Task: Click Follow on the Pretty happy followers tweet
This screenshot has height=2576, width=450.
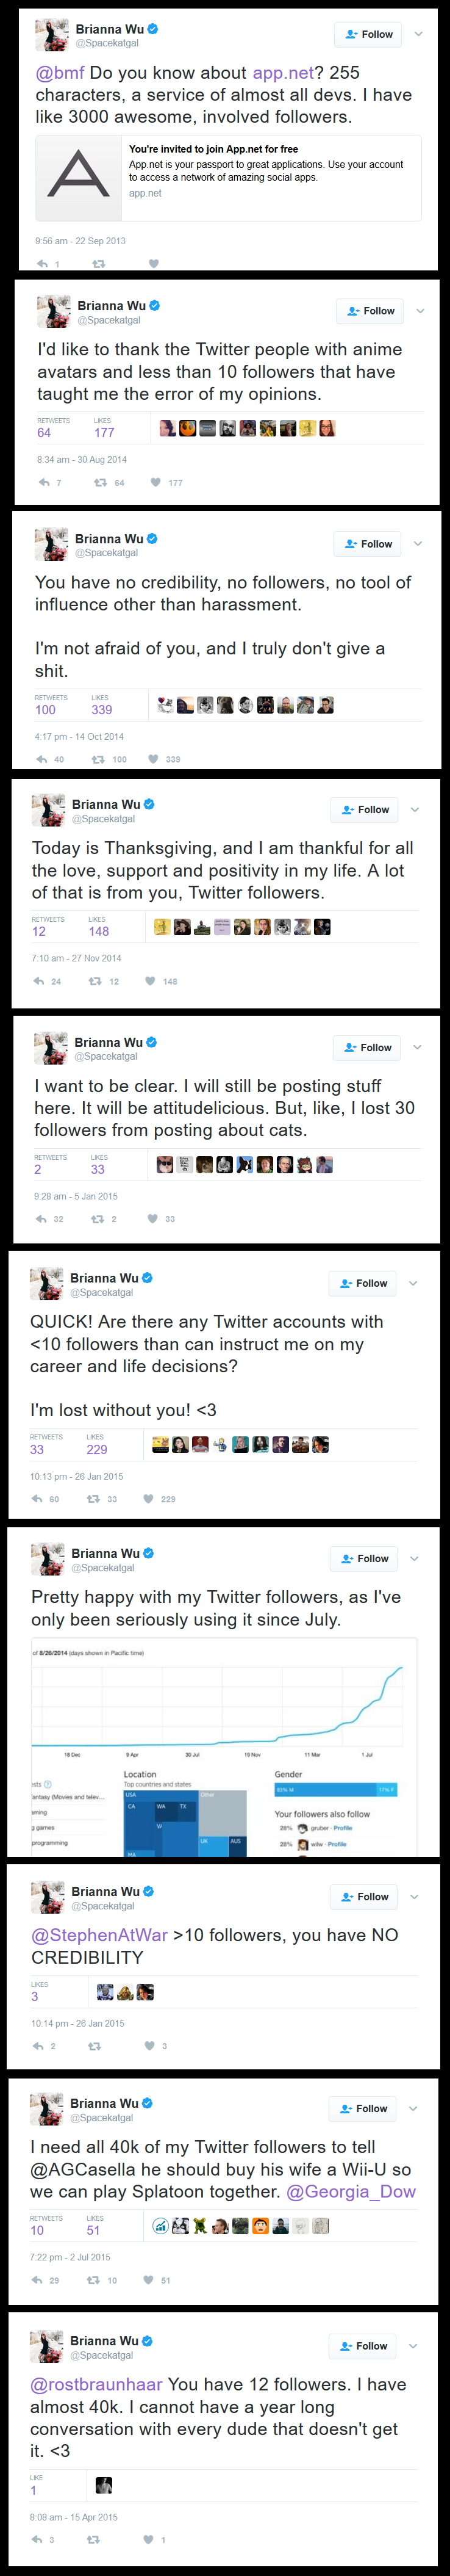Action: 365,1559
